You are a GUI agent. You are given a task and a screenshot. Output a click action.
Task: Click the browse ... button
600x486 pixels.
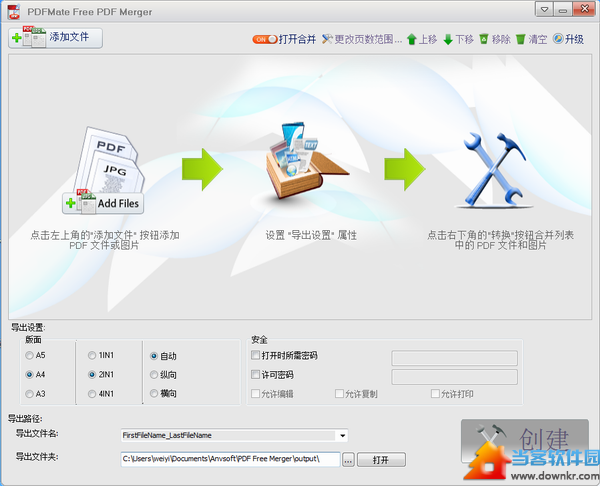348,460
